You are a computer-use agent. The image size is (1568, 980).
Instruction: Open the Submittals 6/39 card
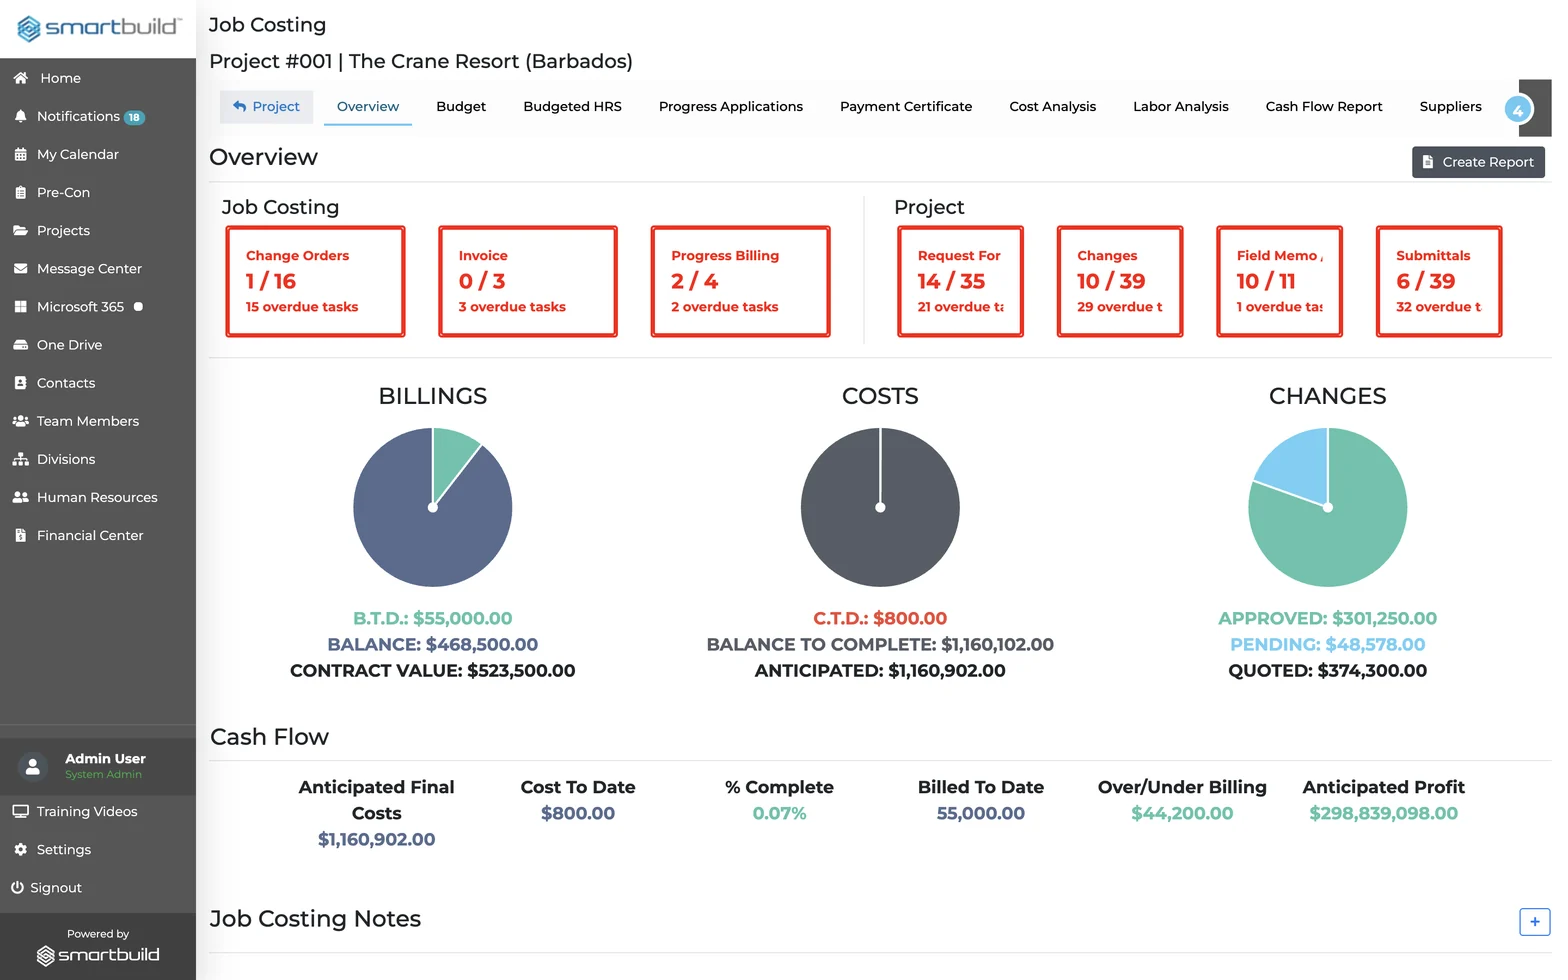click(x=1439, y=281)
